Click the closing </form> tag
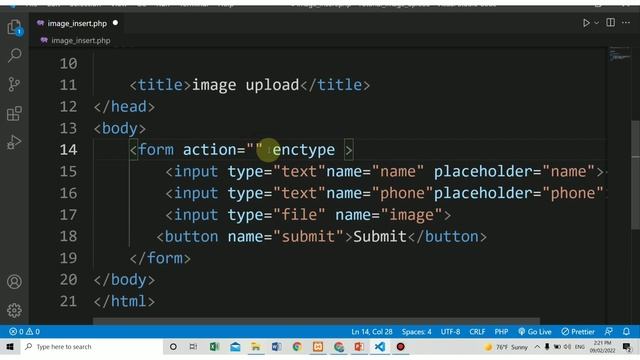This screenshot has height=360, width=640. (160, 258)
